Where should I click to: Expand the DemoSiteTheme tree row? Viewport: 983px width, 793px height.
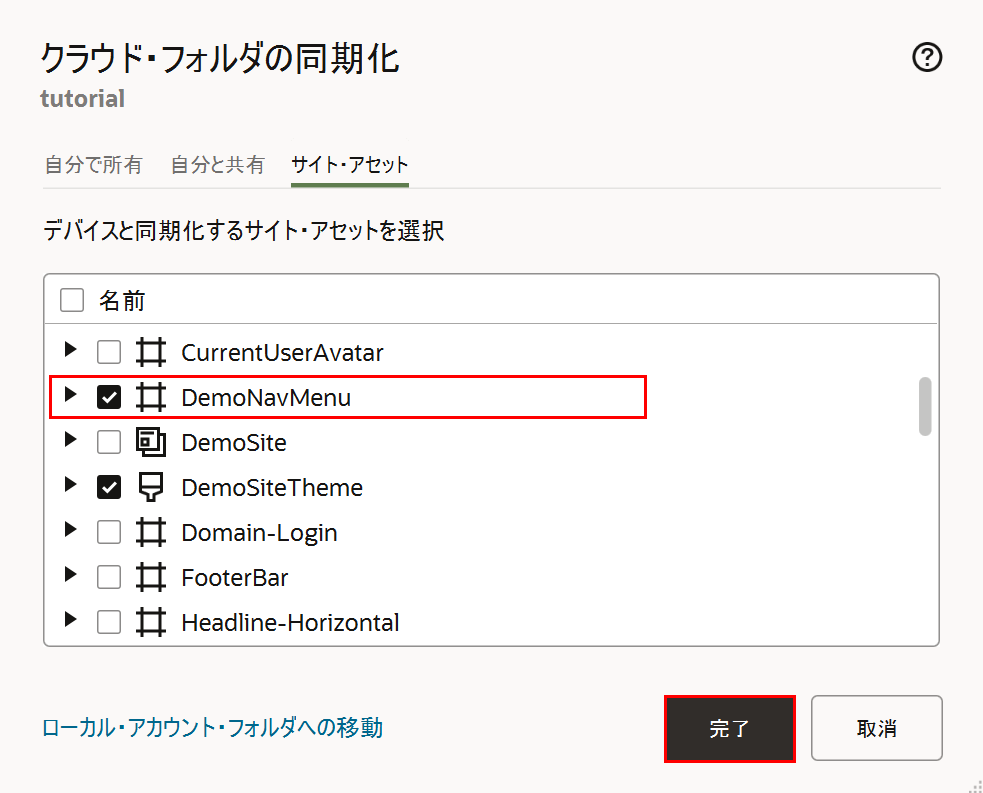coord(70,485)
